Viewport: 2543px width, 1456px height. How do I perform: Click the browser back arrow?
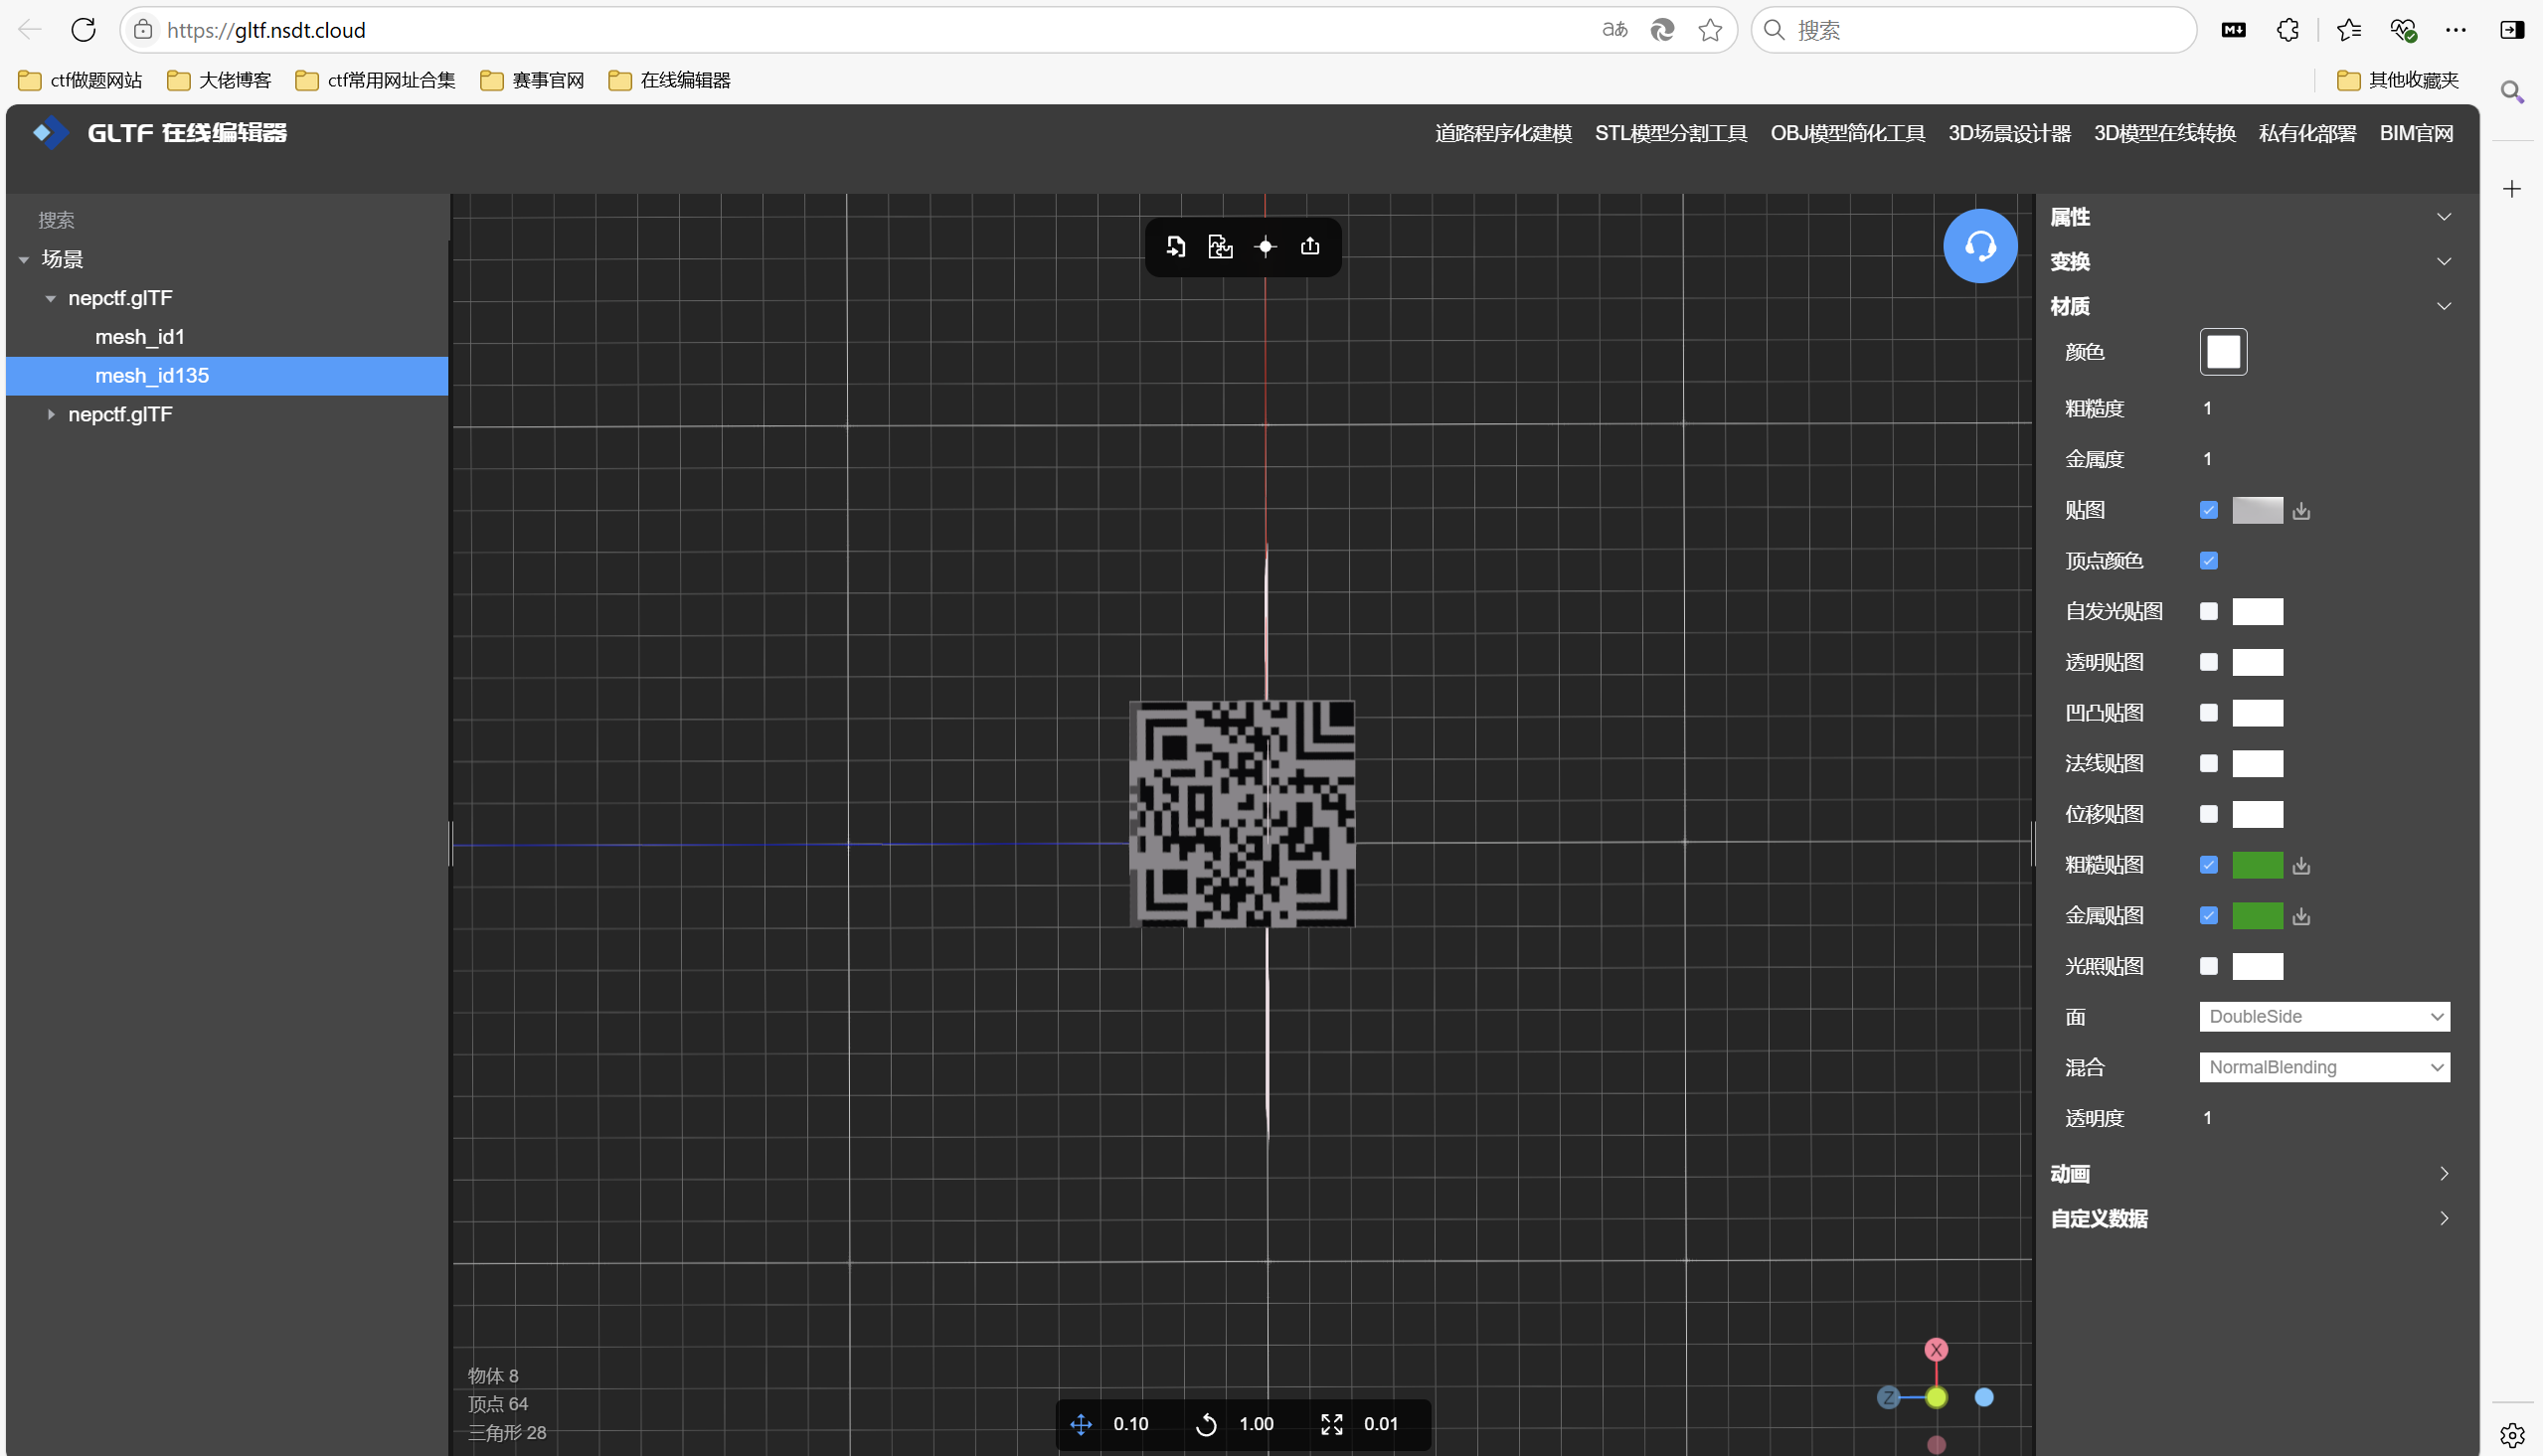click(x=30, y=30)
